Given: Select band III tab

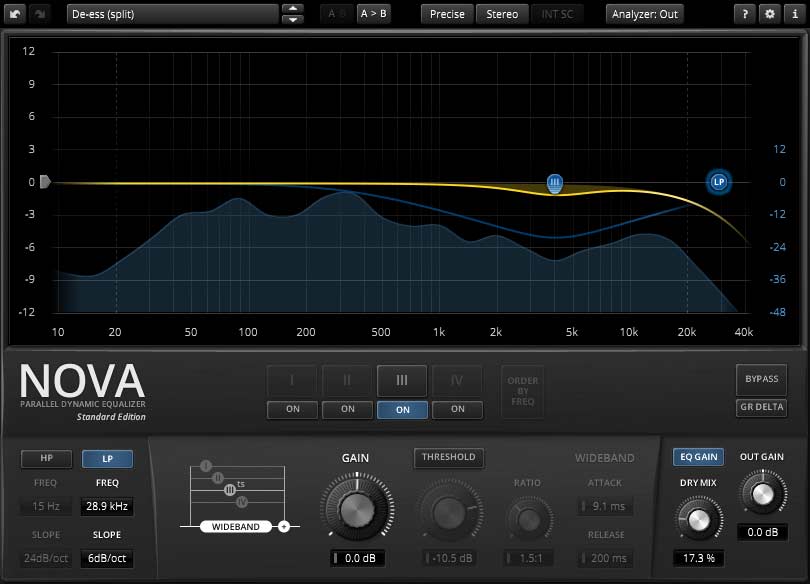Looking at the screenshot, I should point(402,381).
